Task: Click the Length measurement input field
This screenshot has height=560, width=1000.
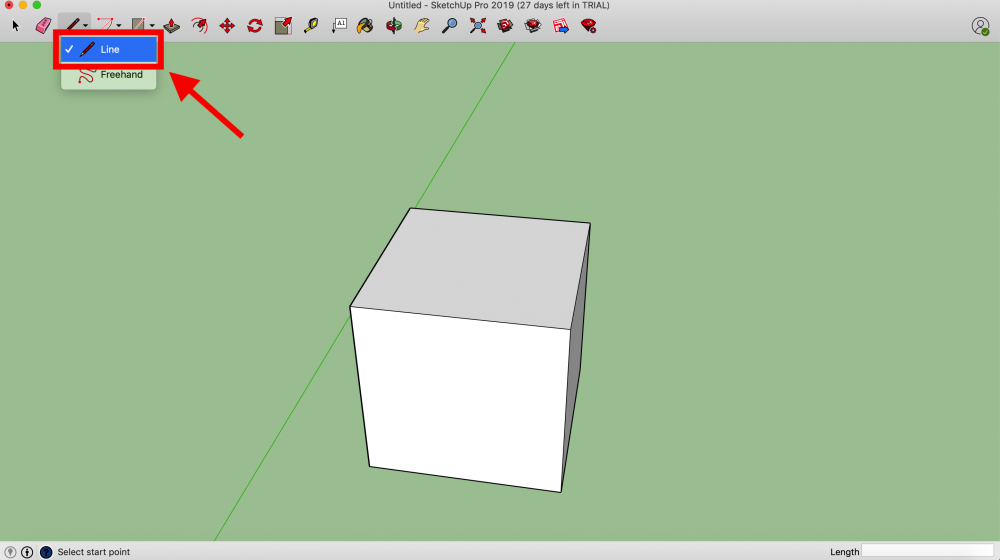Action: pos(927,551)
